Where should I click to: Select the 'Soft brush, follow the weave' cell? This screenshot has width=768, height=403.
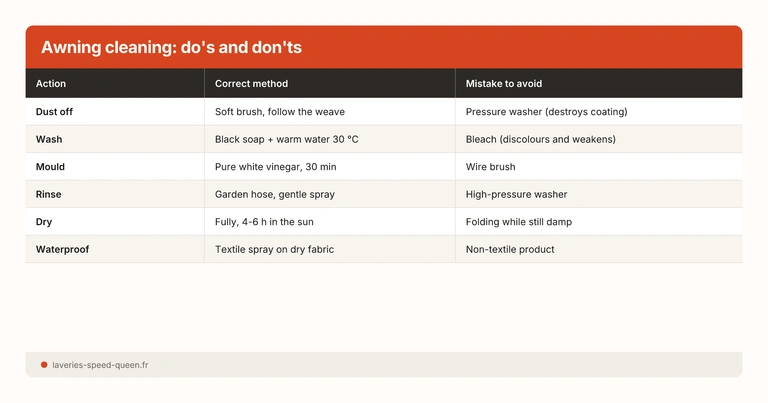pyautogui.click(x=280, y=112)
